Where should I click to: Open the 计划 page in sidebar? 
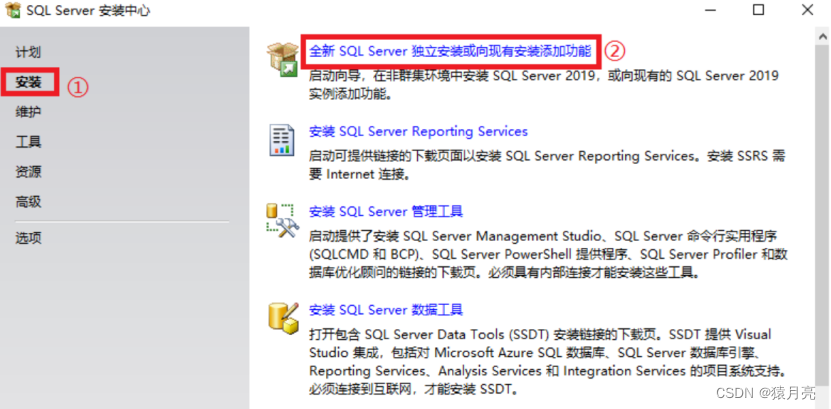(x=28, y=52)
